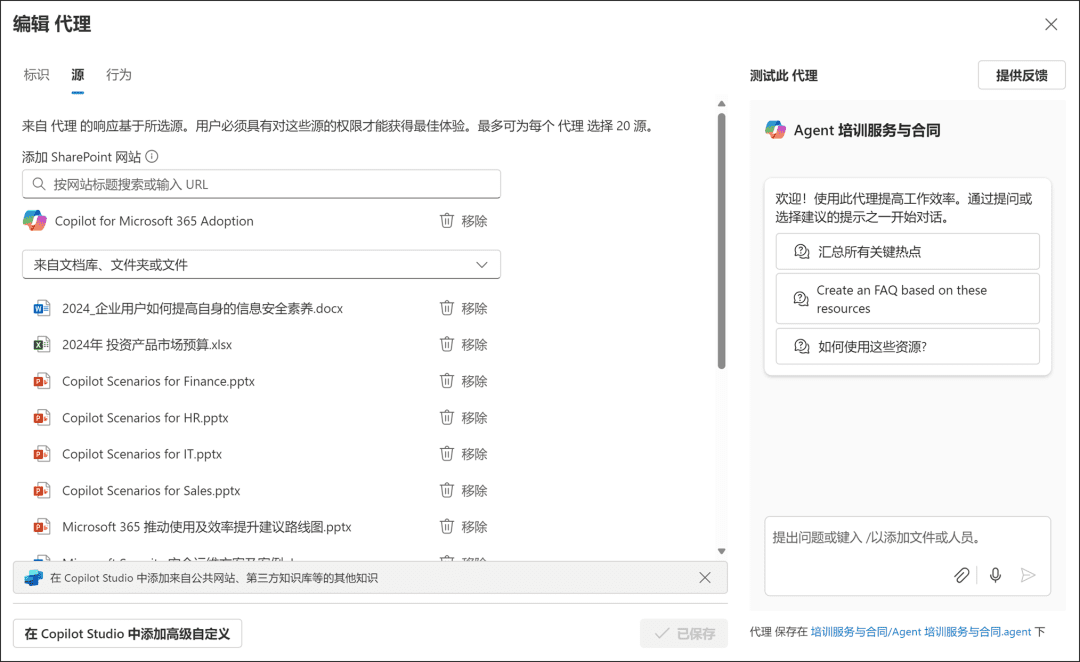Screen dimensions: 1080x662
Task: Click the search magnifier icon in the URL field
Action: [x=39, y=184]
